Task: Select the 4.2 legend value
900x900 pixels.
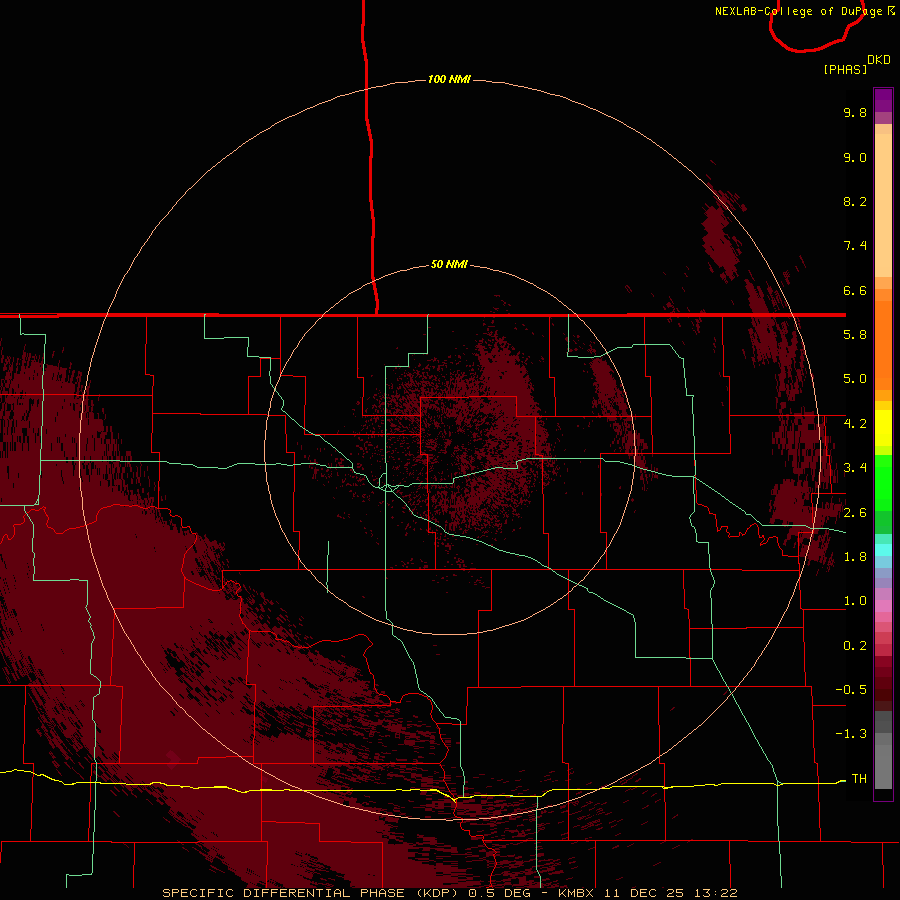Action: point(855,424)
